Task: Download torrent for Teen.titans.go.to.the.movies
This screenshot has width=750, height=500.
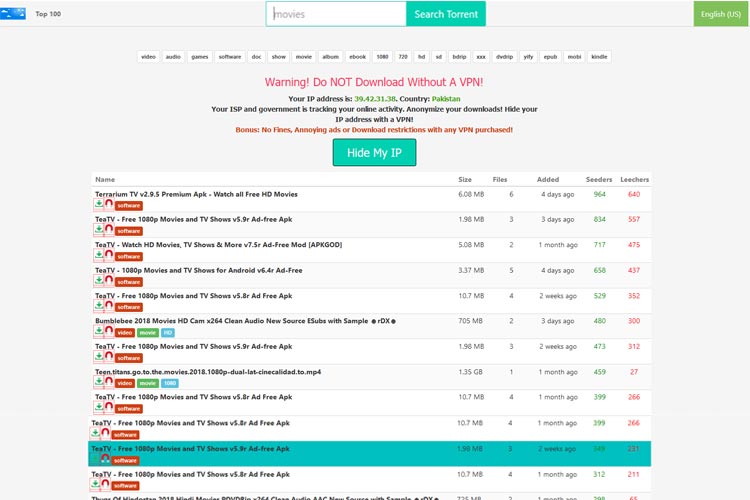Action: [x=99, y=382]
